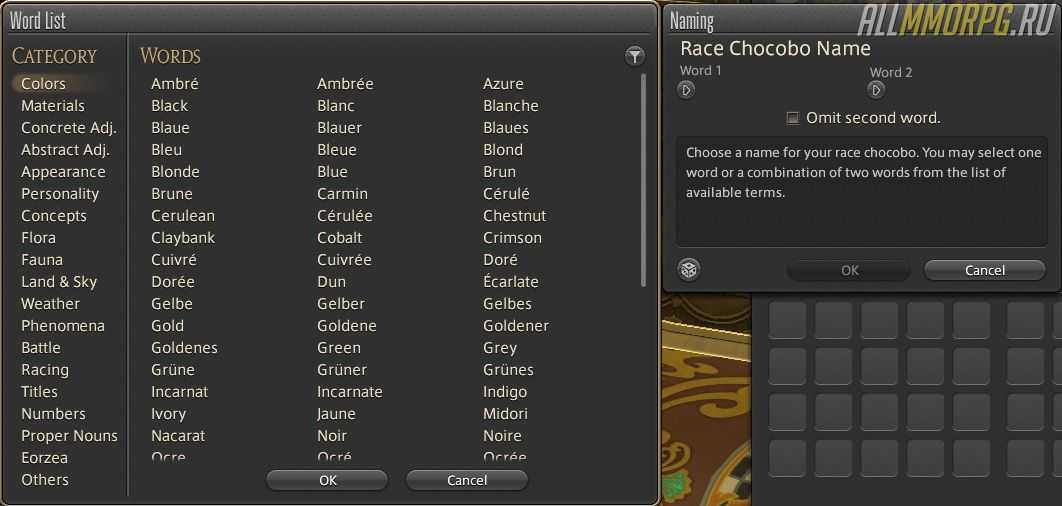Viewport: 1062px width, 506px height.
Task: Choose the word Azure
Action: click(x=503, y=84)
